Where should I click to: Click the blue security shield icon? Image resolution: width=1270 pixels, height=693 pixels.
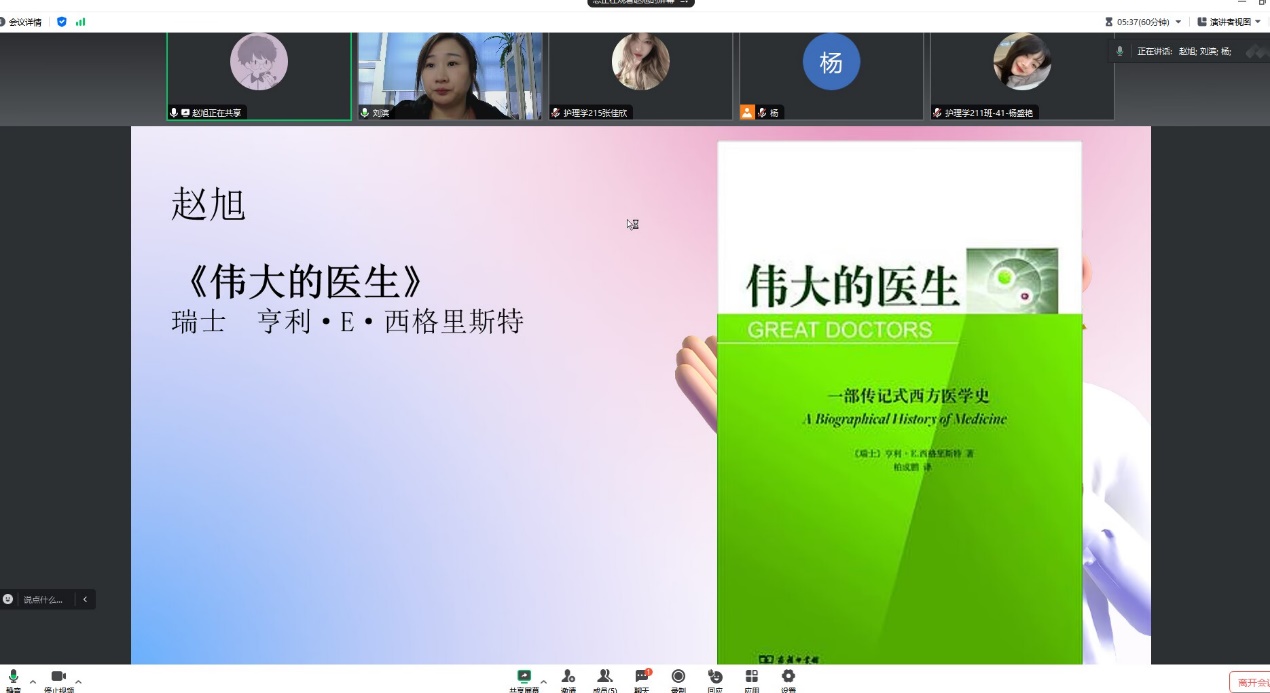62,22
